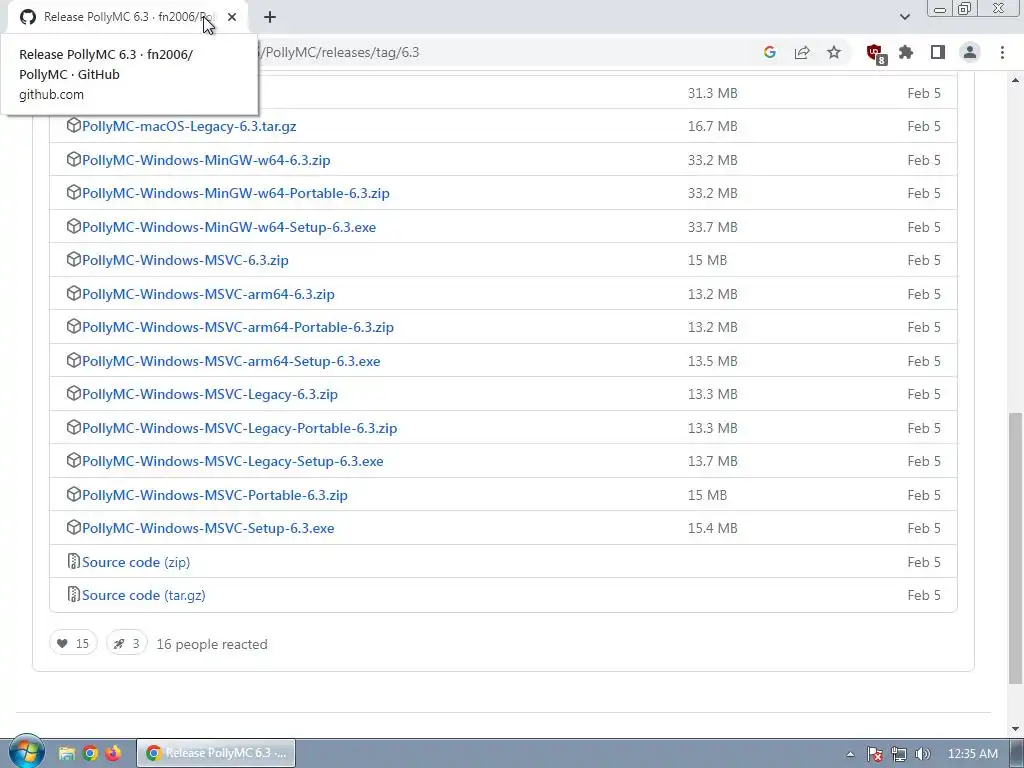
Task: Click the 33.7 MB file size value
Action: pyautogui.click(x=712, y=227)
